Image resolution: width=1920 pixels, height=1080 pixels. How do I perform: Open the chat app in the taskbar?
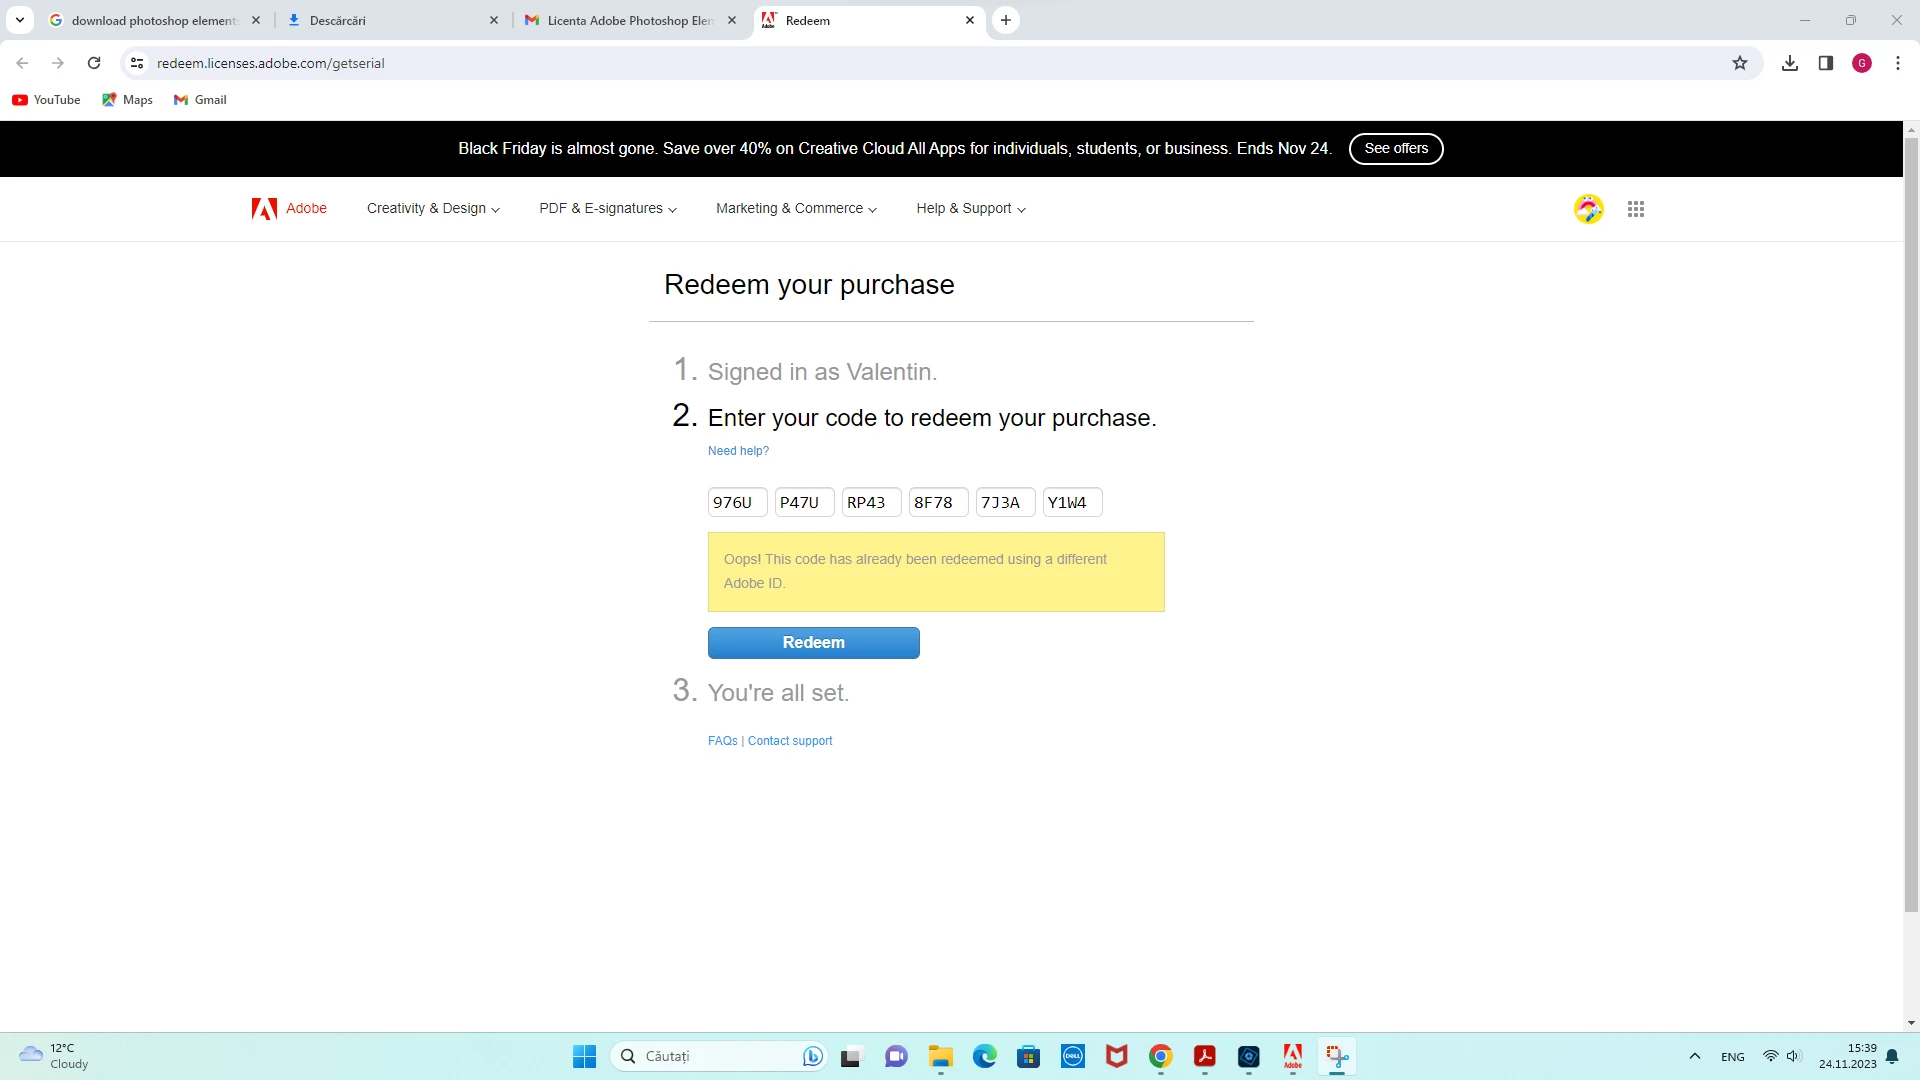tap(896, 1057)
